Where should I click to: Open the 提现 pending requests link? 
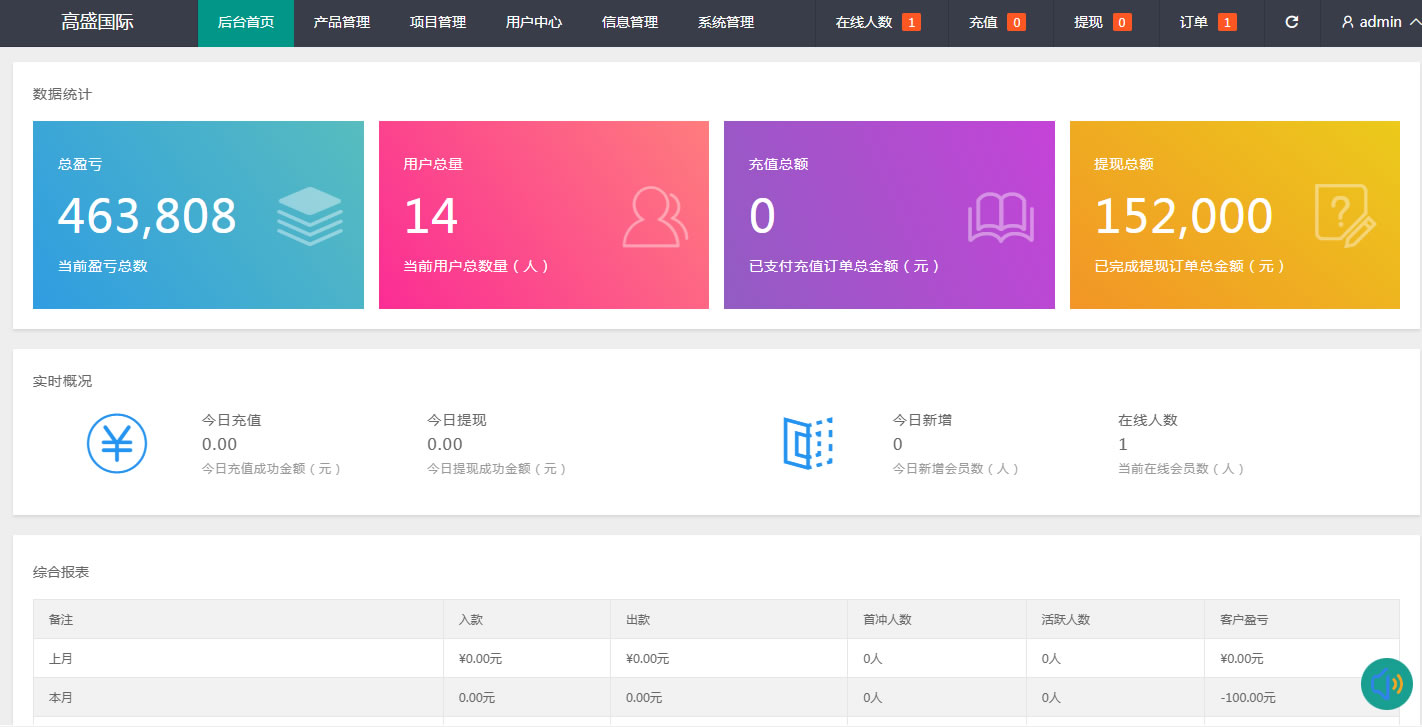[1102, 22]
